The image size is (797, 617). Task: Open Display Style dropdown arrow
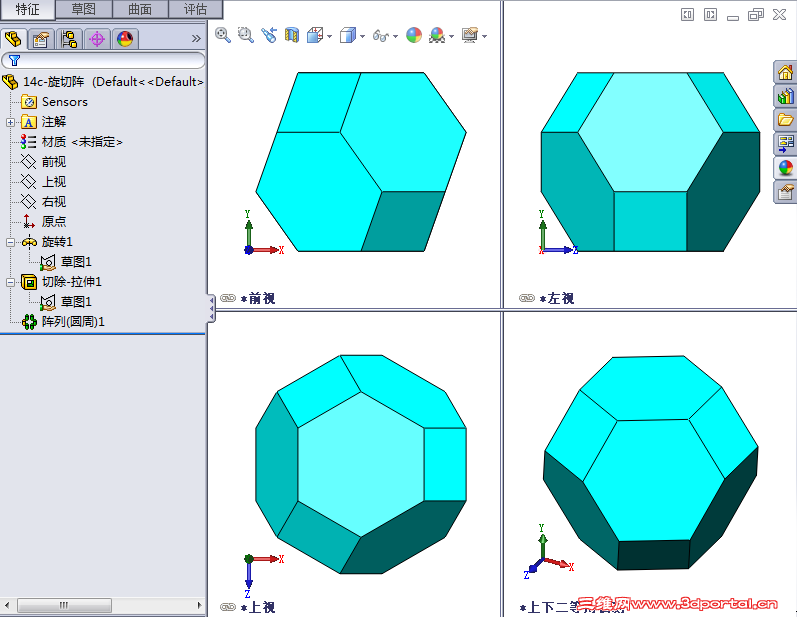[x=362, y=36]
